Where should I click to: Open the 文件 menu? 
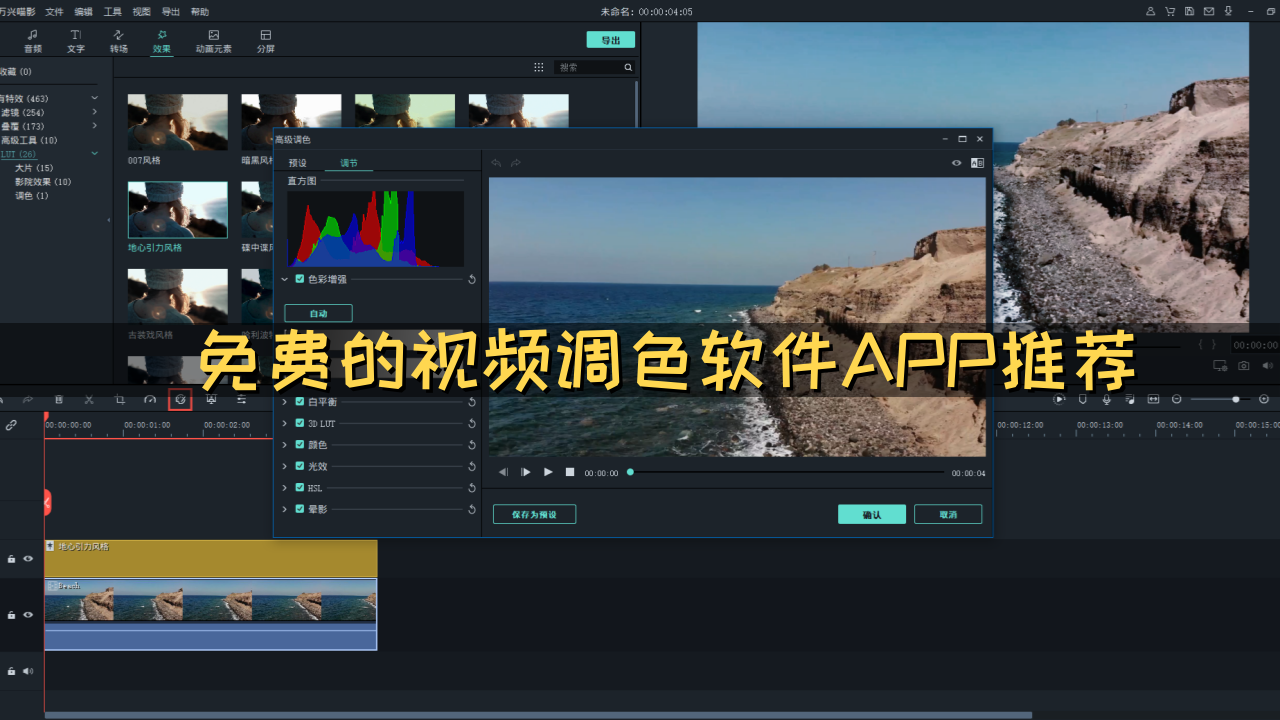tap(54, 12)
